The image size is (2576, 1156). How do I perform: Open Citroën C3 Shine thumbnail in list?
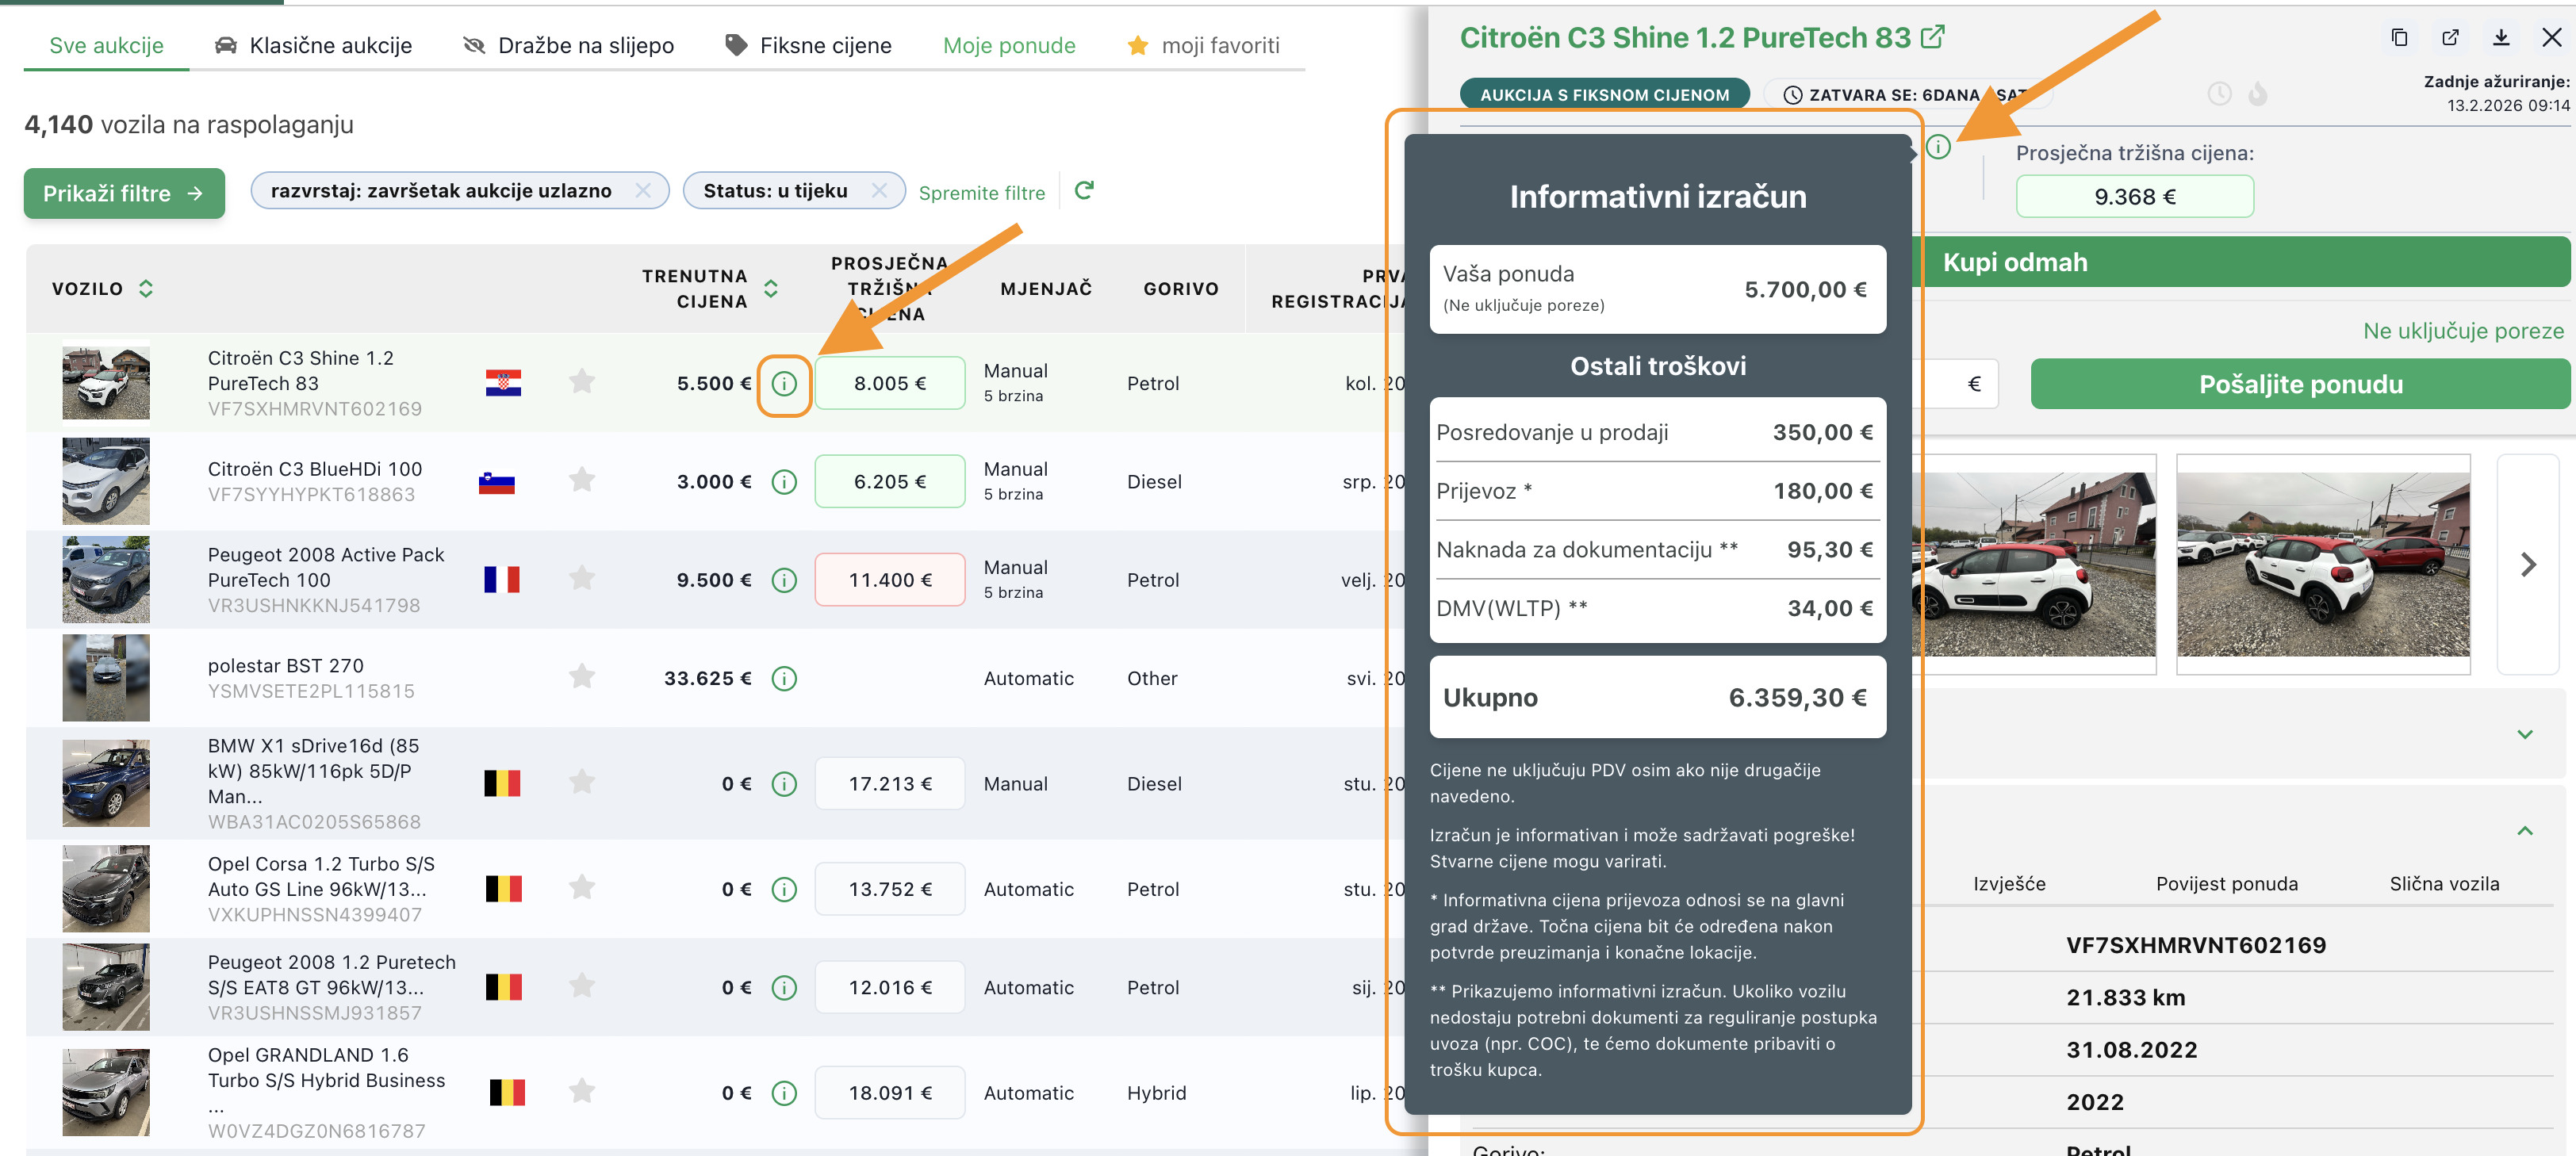tap(106, 384)
